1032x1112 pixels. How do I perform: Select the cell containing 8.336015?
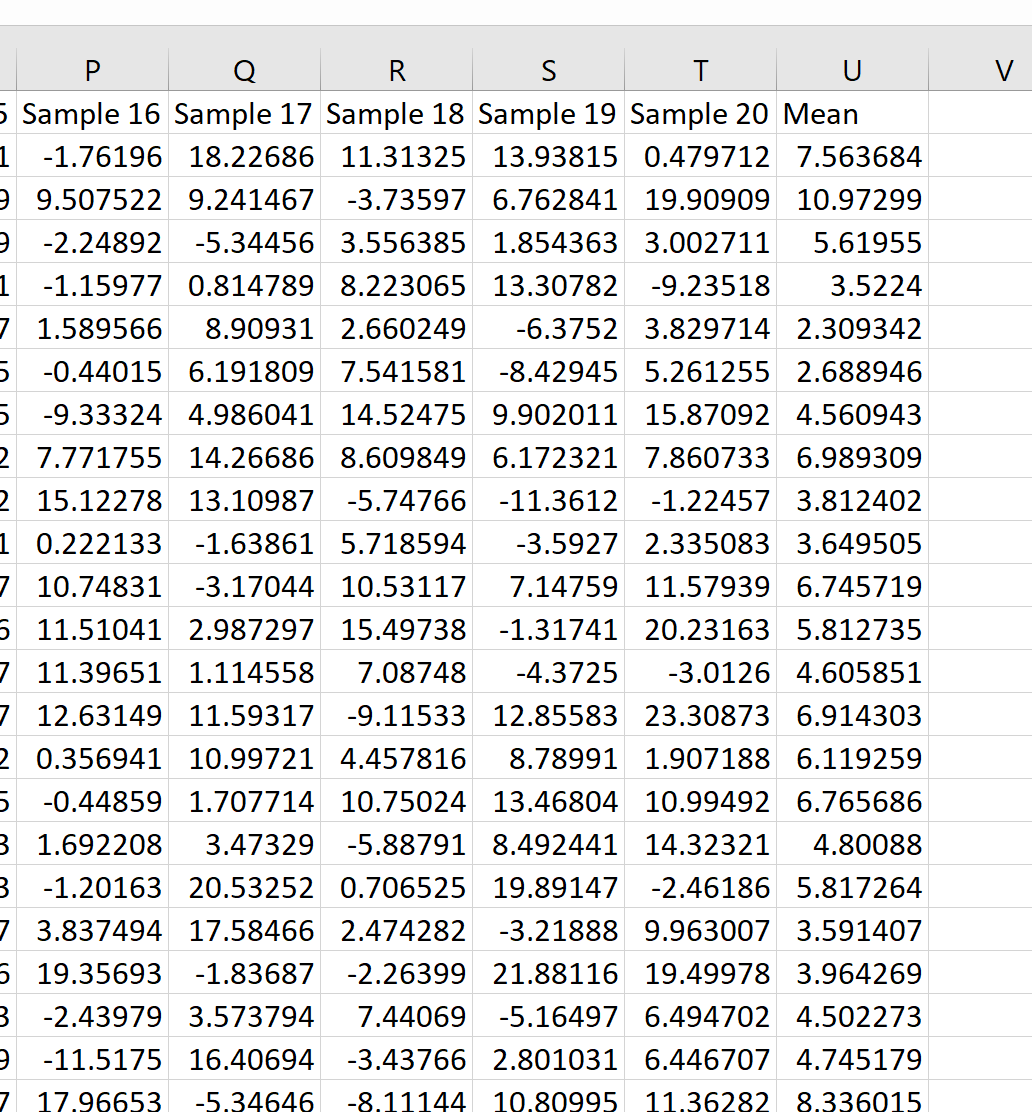[851, 1100]
